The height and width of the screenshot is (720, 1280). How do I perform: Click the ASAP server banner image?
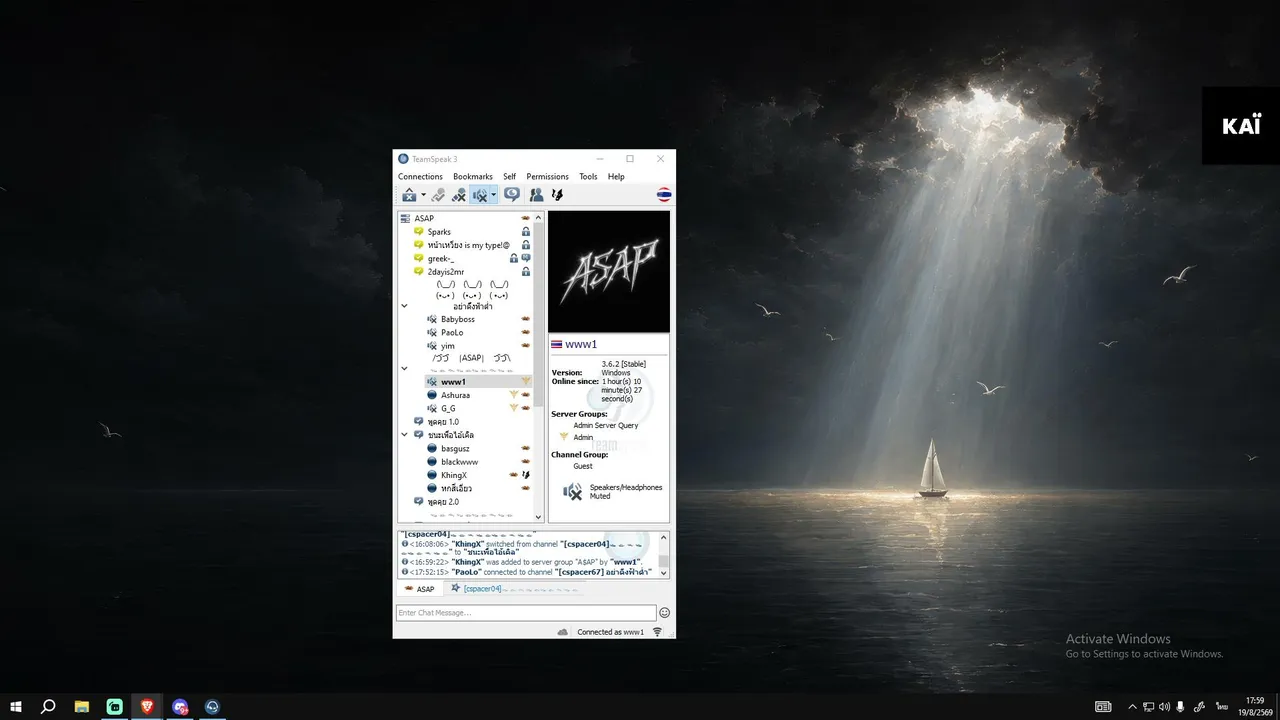[x=609, y=271]
